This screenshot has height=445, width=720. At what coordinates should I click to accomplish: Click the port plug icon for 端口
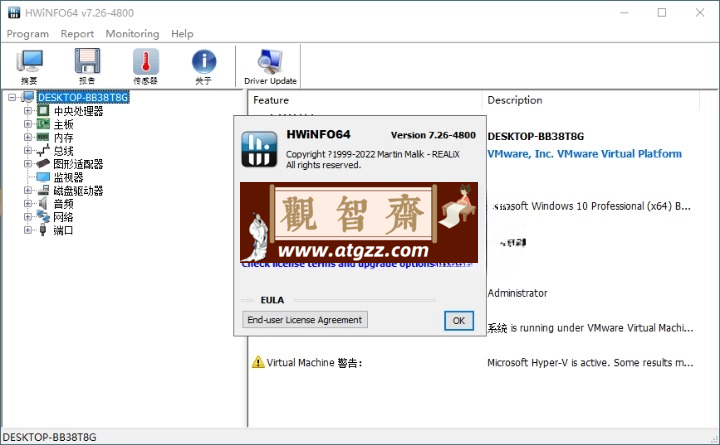click(x=43, y=230)
